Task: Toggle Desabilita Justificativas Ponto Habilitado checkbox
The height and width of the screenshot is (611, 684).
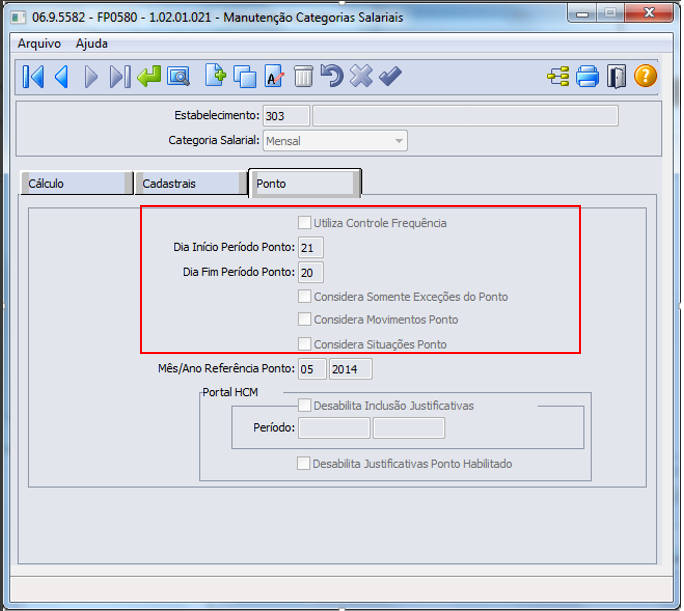Action: tap(304, 463)
